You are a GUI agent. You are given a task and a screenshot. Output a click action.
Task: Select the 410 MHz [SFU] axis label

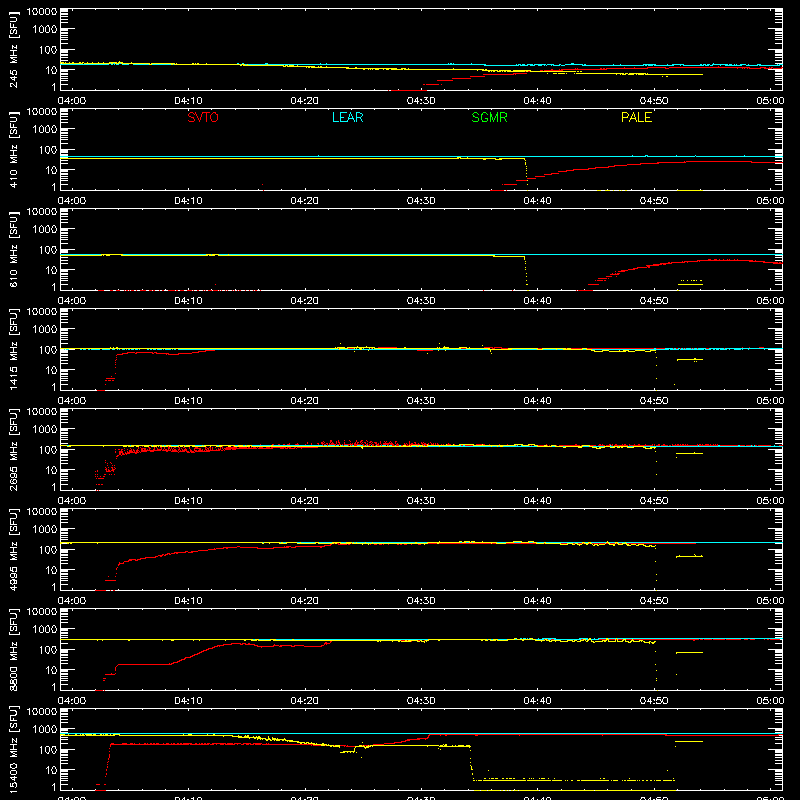13,149
